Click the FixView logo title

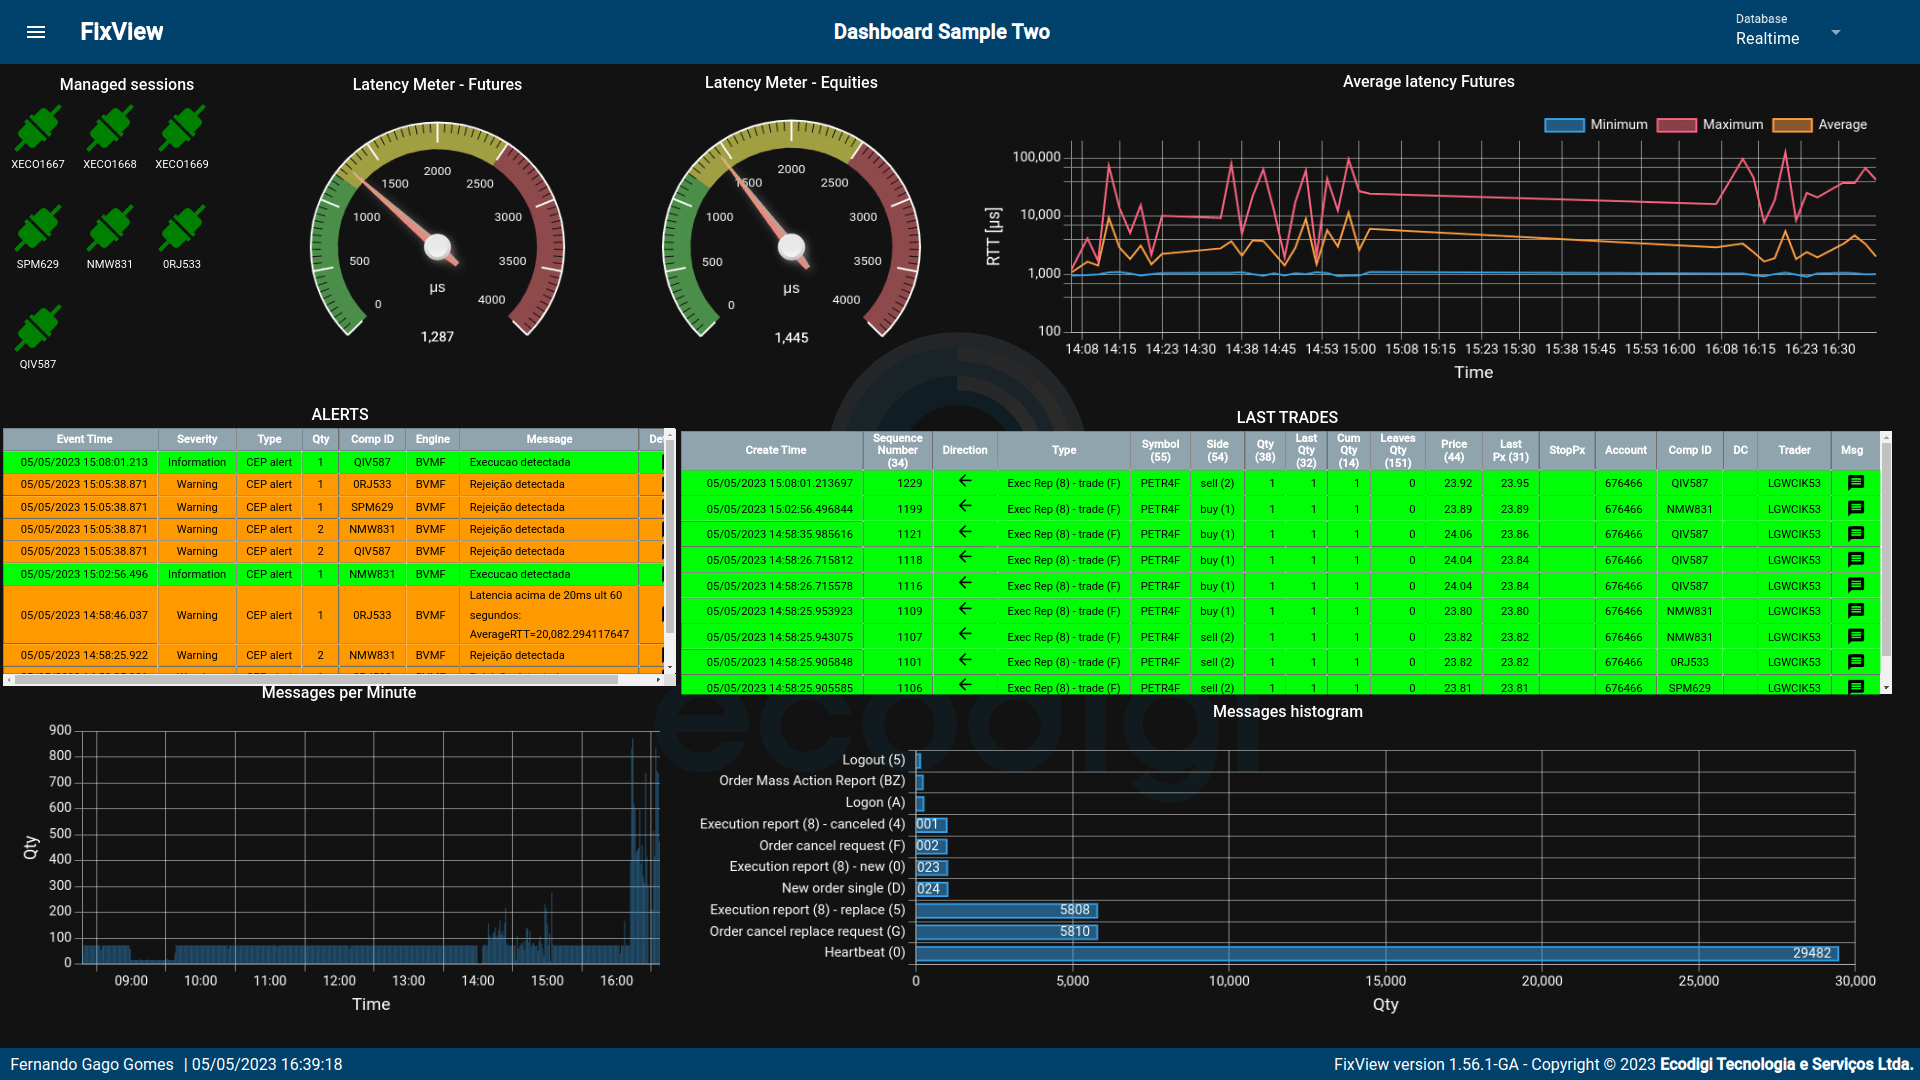pyautogui.click(x=122, y=32)
